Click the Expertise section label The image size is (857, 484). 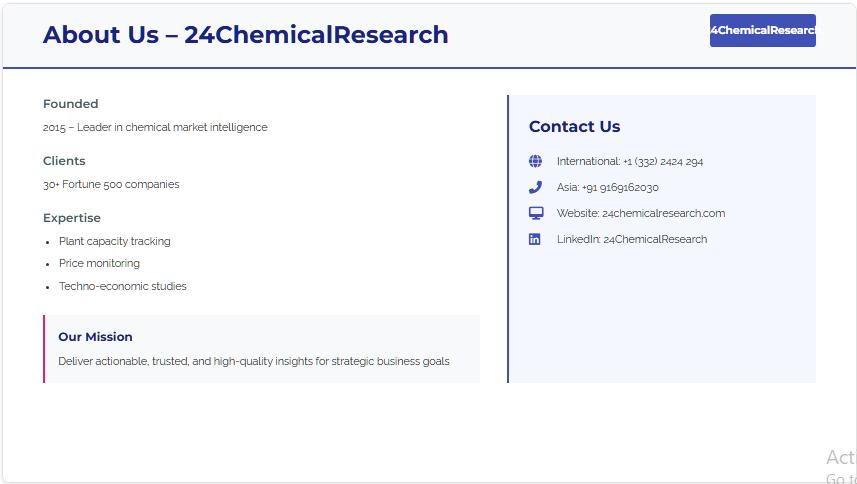click(x=72, y=218)
